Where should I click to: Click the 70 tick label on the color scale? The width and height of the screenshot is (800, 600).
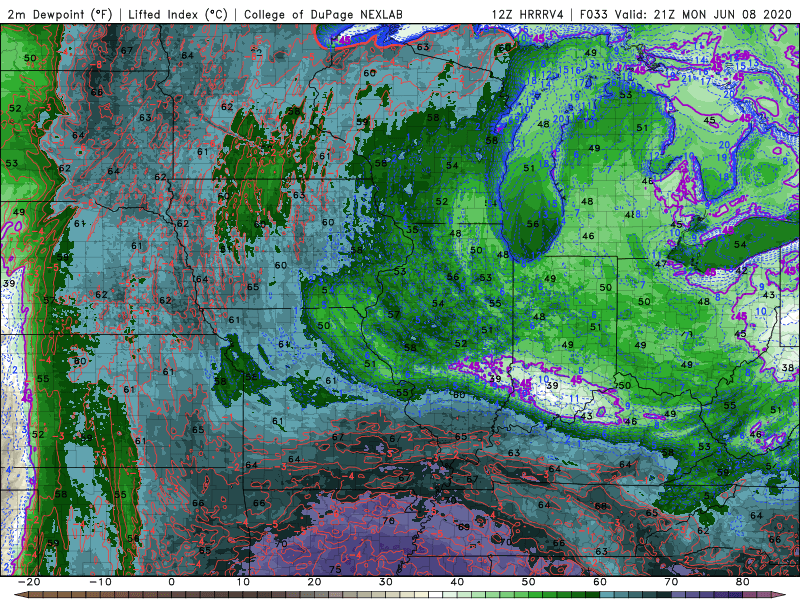click(671, 582)
